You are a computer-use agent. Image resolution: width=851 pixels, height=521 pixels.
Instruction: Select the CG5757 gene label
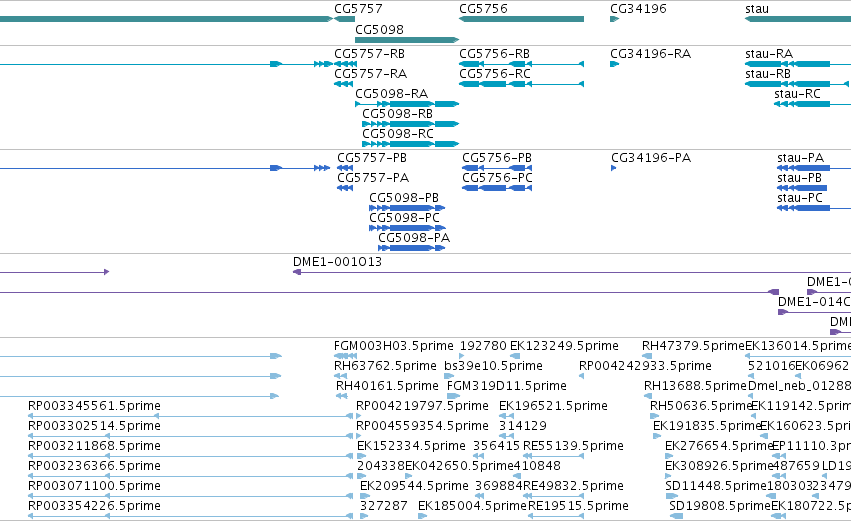[x=358, y=9]
